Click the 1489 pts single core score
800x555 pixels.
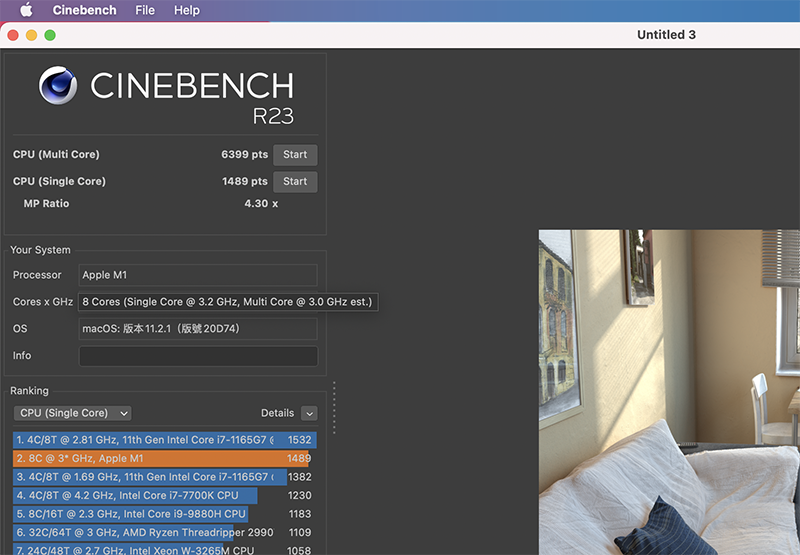(244, 182)
